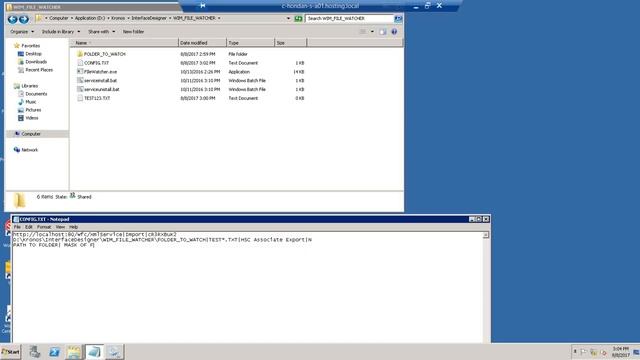Screen dimensions: 640x360
Task: Select Pictures library
Action: (x=33, y=110)
